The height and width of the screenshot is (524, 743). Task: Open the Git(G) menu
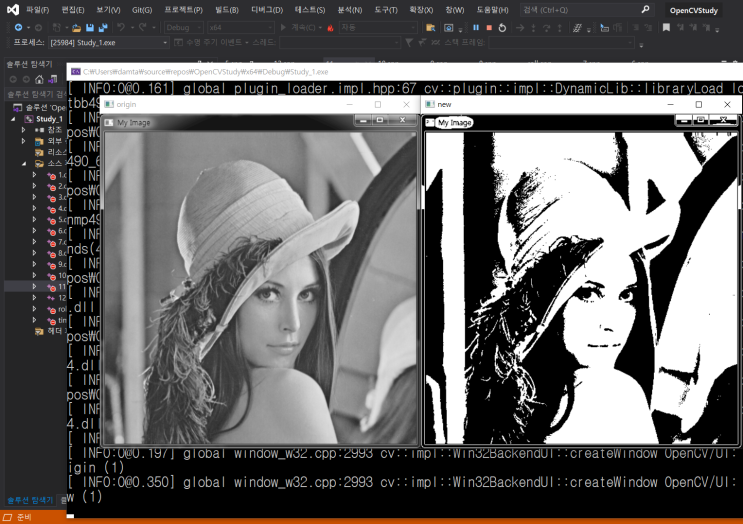tap(142, 10)
